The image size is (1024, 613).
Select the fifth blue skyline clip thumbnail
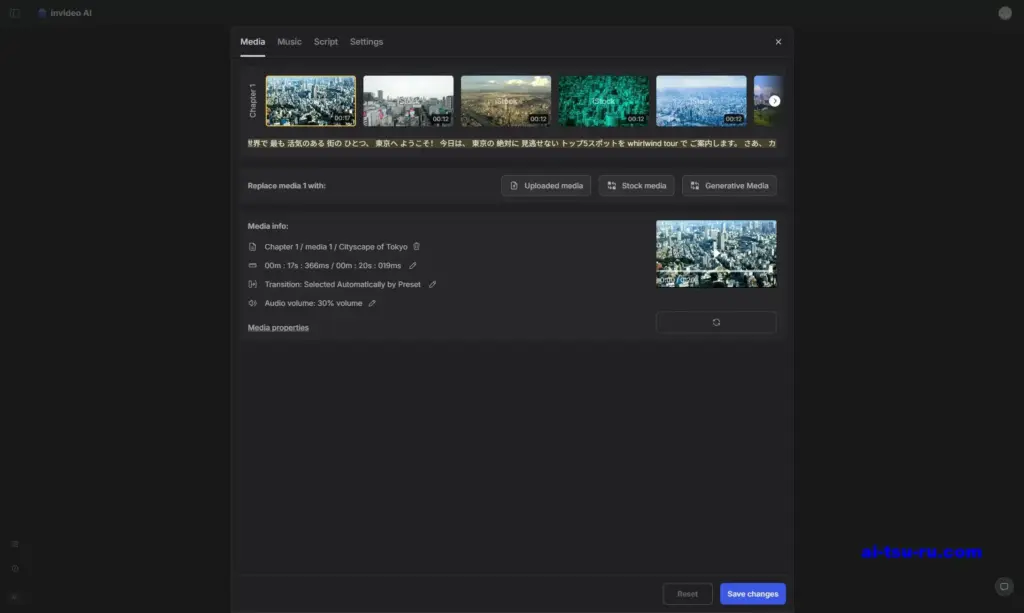pos(701,101)
